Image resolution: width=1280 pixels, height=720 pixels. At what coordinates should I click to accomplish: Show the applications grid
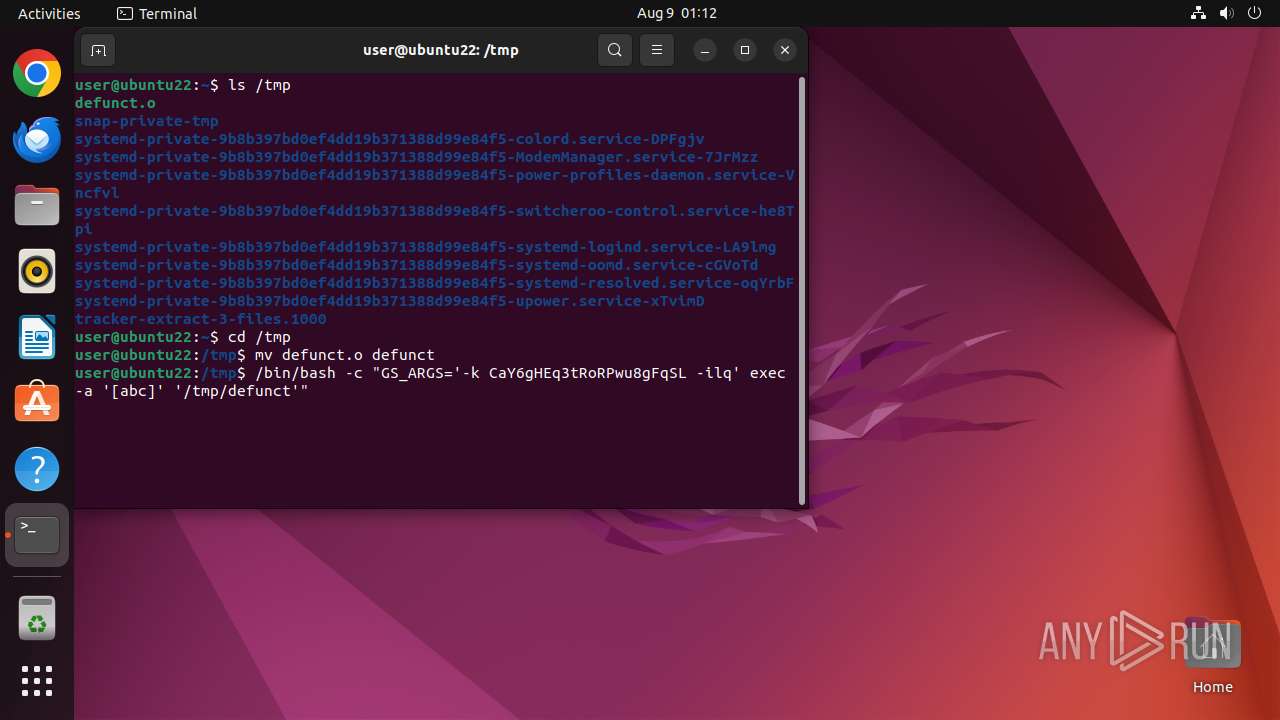tap(37, 681)
